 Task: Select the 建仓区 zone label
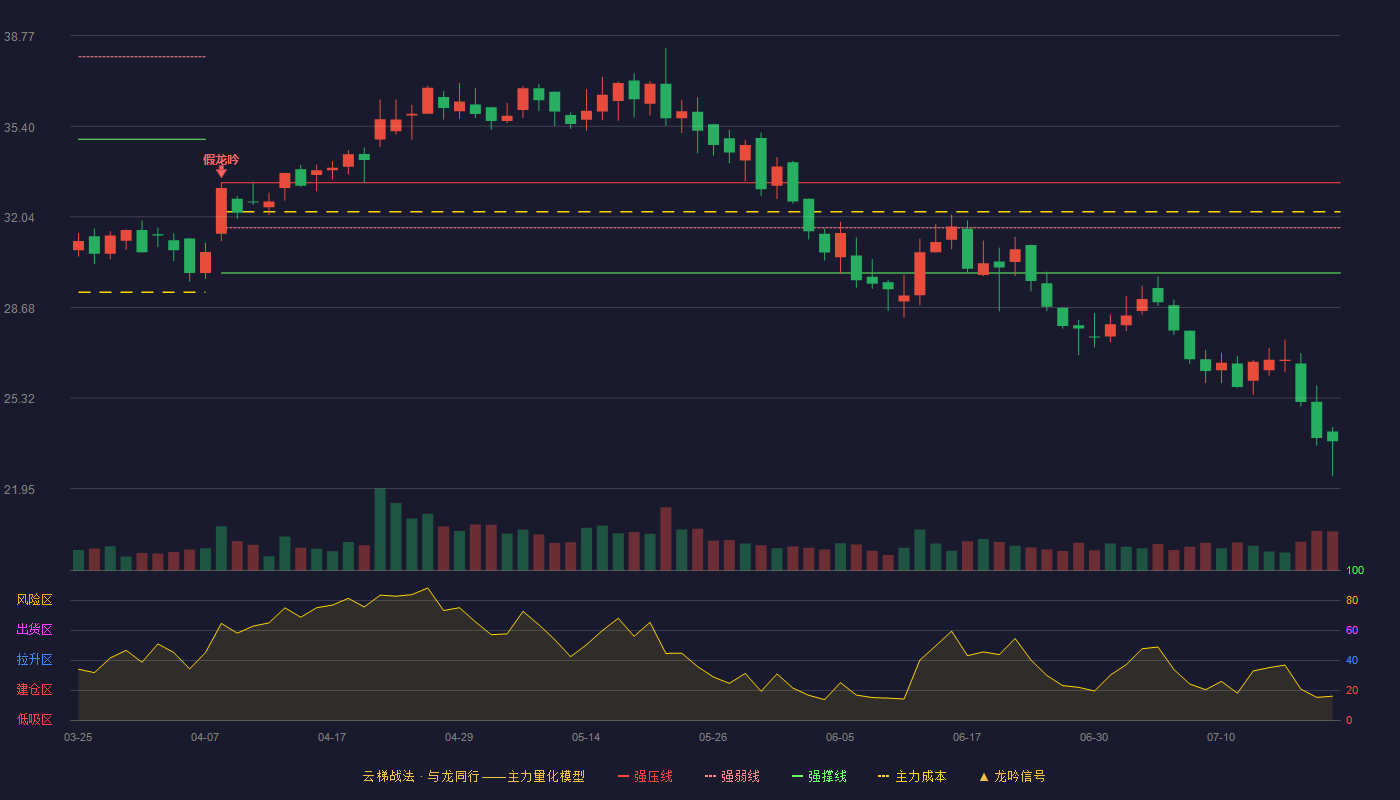click(34, 690)
